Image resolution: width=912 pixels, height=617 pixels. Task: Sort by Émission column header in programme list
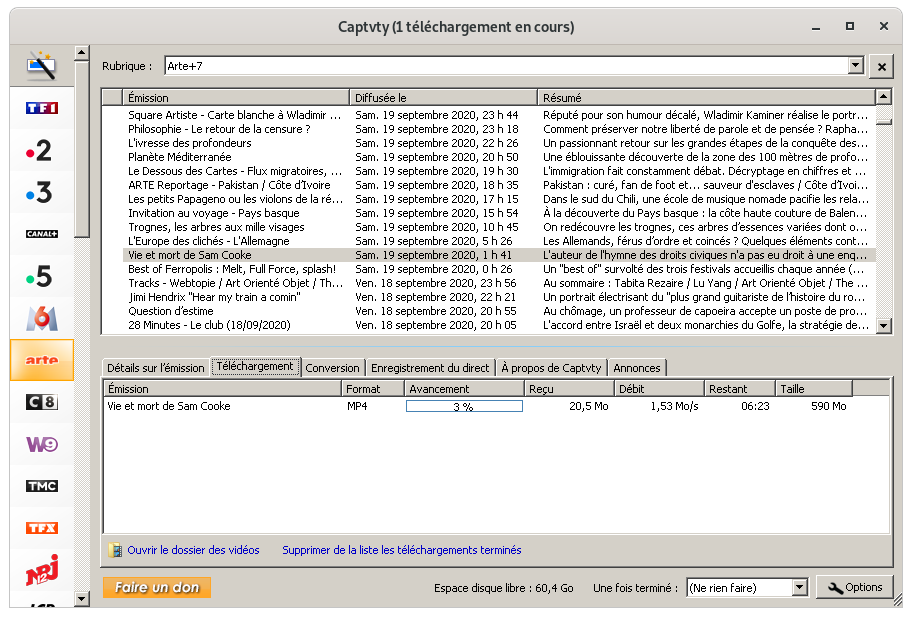pos(236,98)
